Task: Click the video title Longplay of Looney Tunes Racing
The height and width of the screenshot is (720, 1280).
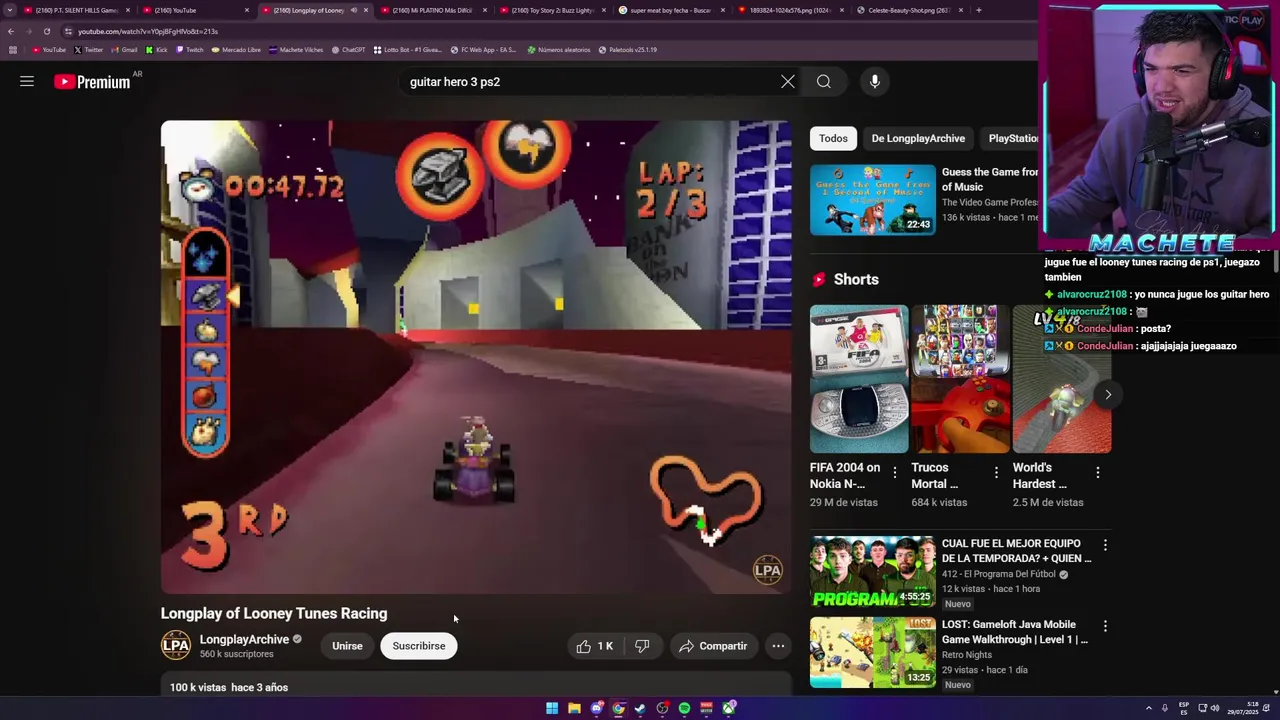Action: [274, 613]
